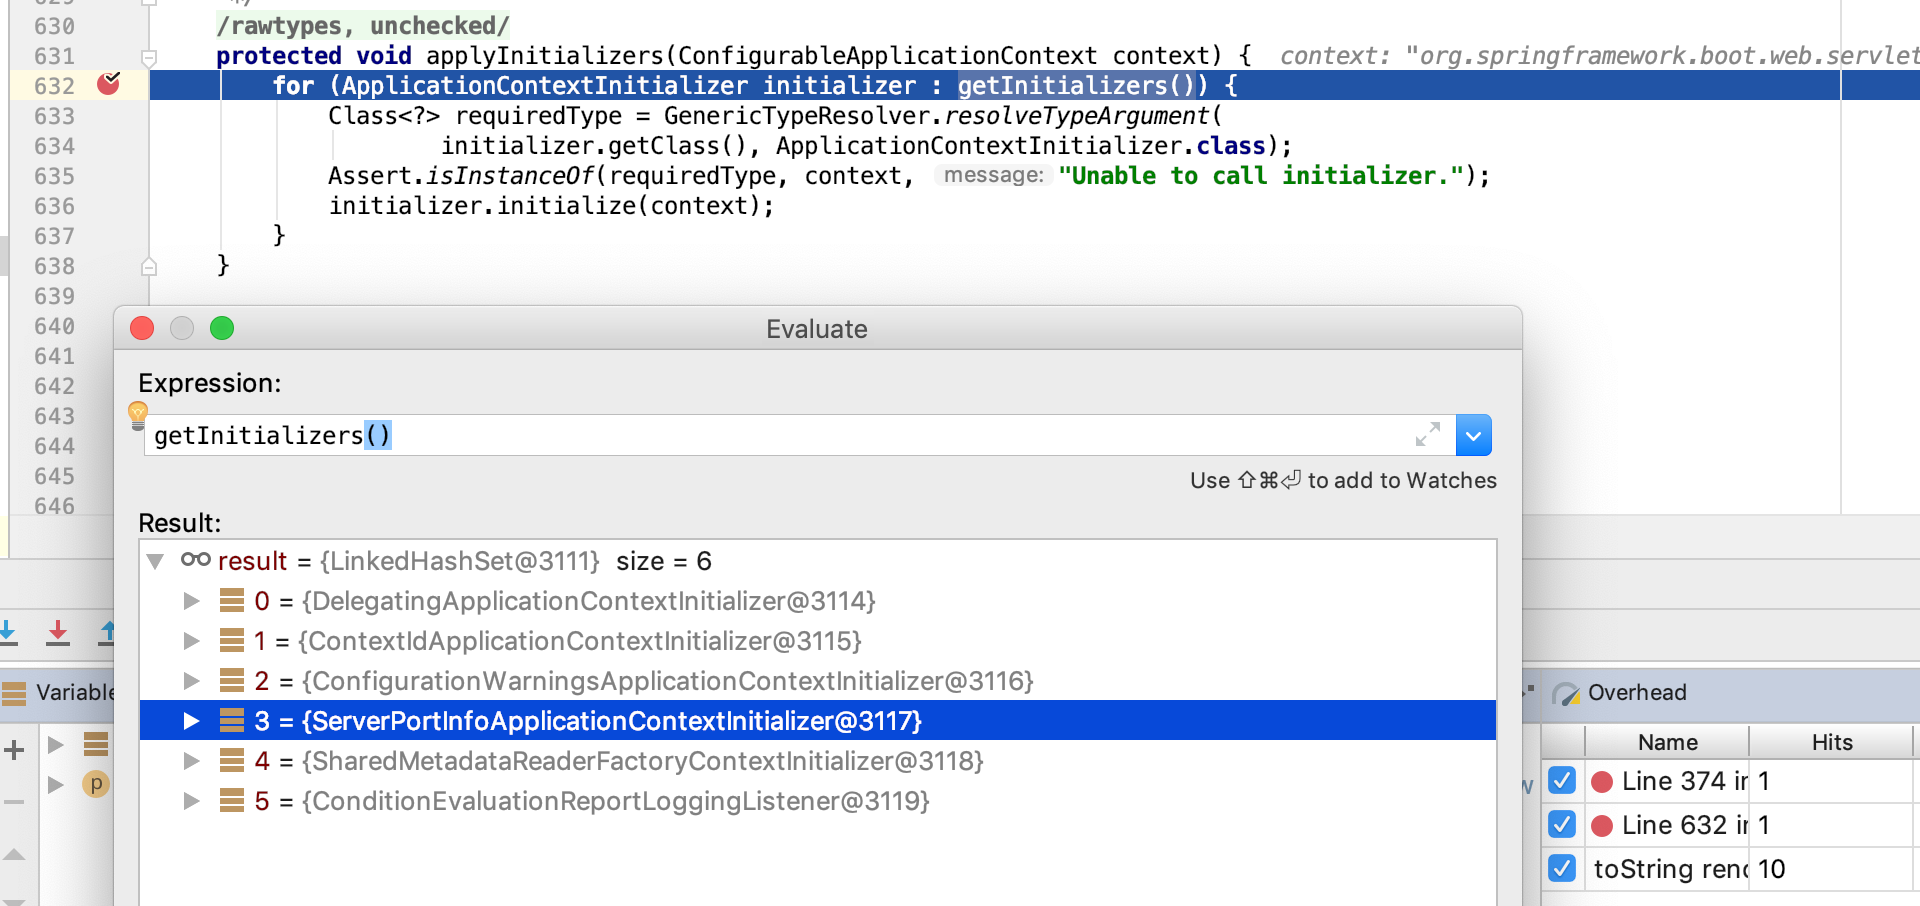Click the blue Step Into arrow icon
This screenshot has width=1920, height=906.
tap(8, 632)
